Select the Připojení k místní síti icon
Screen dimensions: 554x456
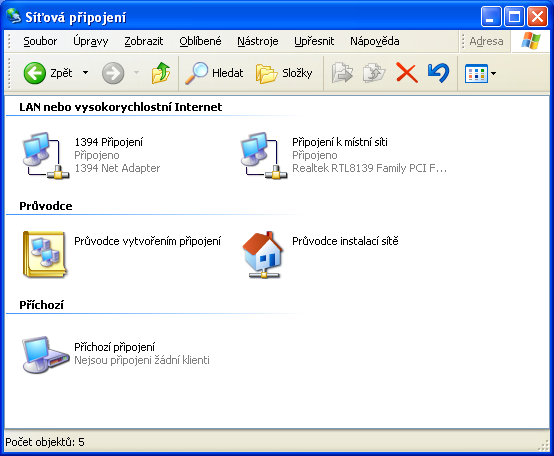coord(264,155)
